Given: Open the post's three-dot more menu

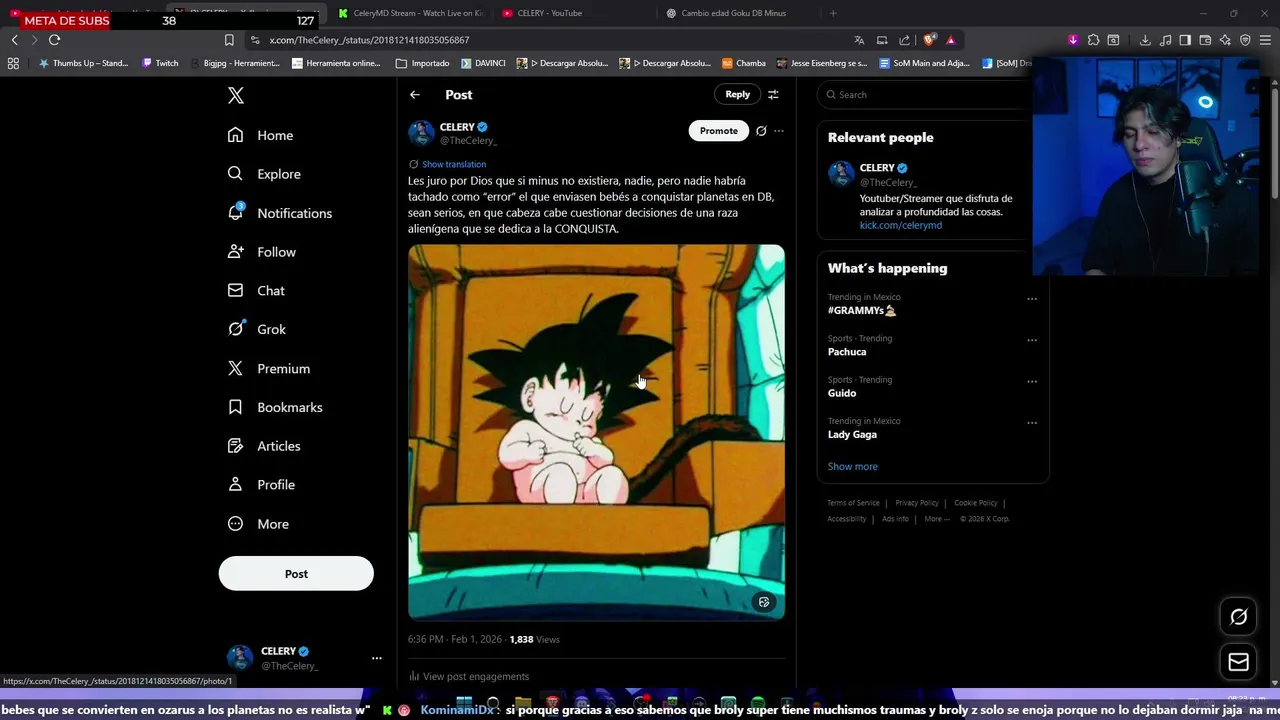Looking at the screenshot, I should pos(779,131).
